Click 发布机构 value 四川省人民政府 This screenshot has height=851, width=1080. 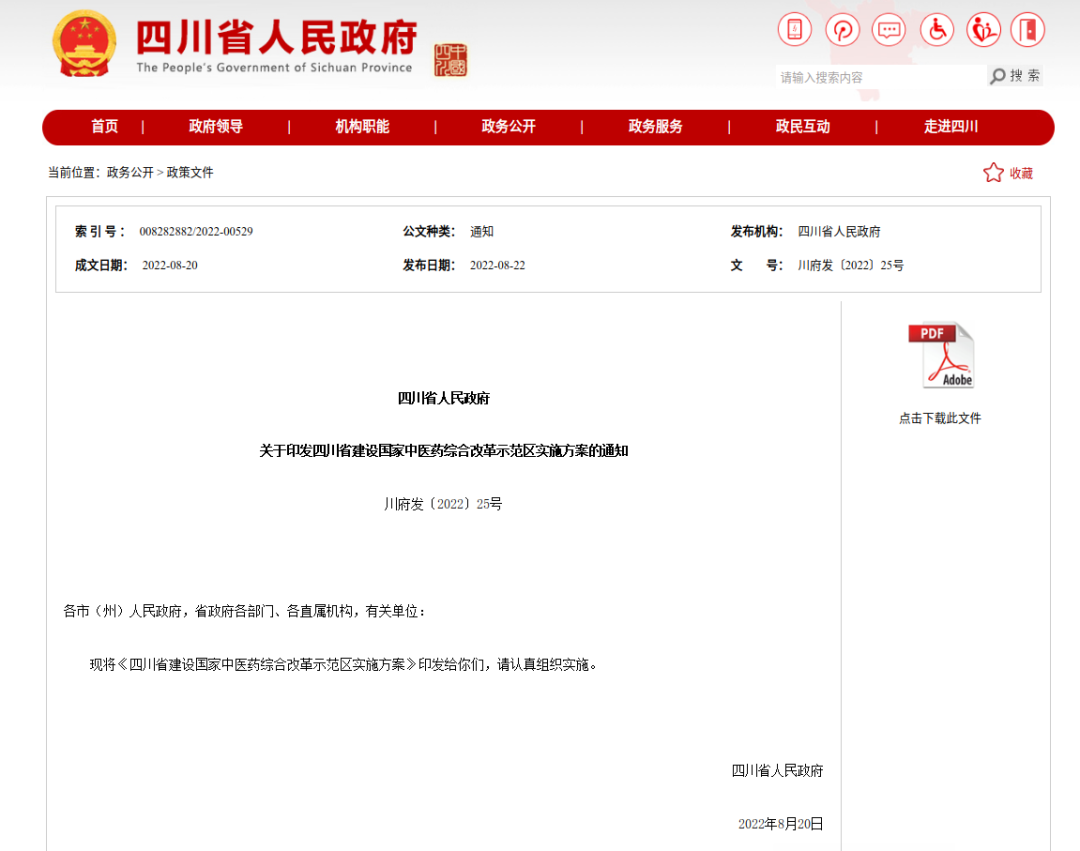[x=839, y=232]
